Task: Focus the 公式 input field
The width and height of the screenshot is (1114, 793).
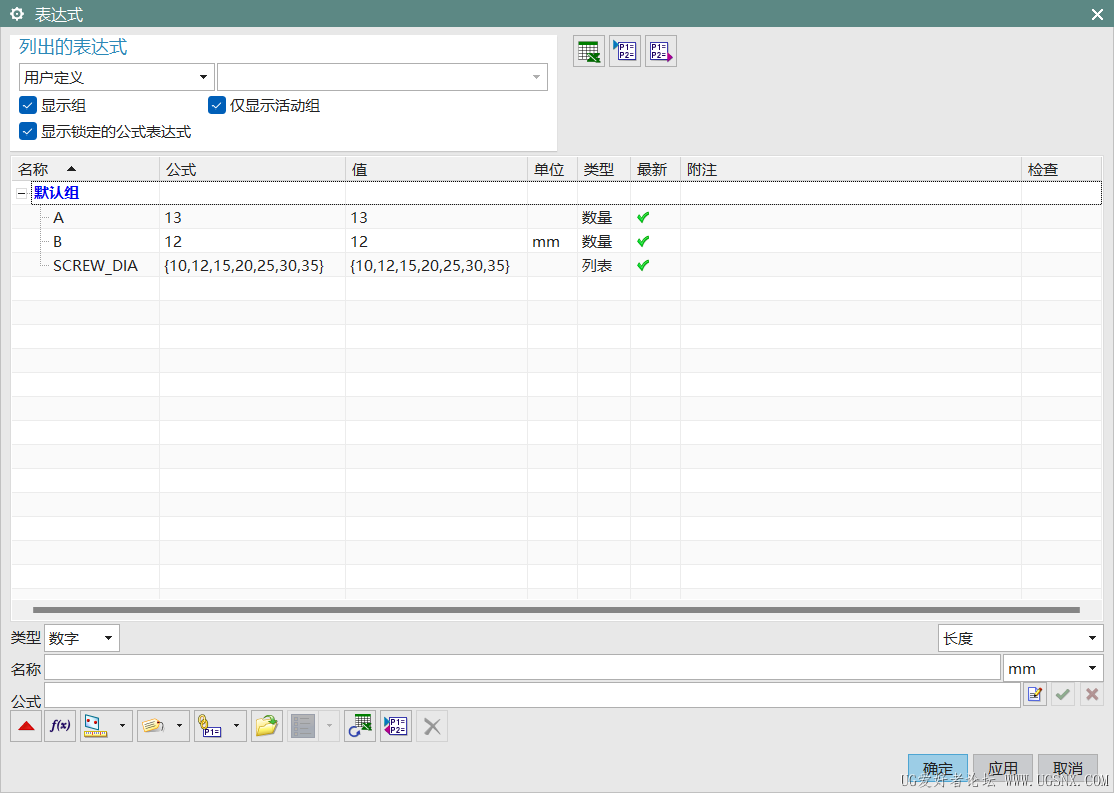Action: point(532,695)
